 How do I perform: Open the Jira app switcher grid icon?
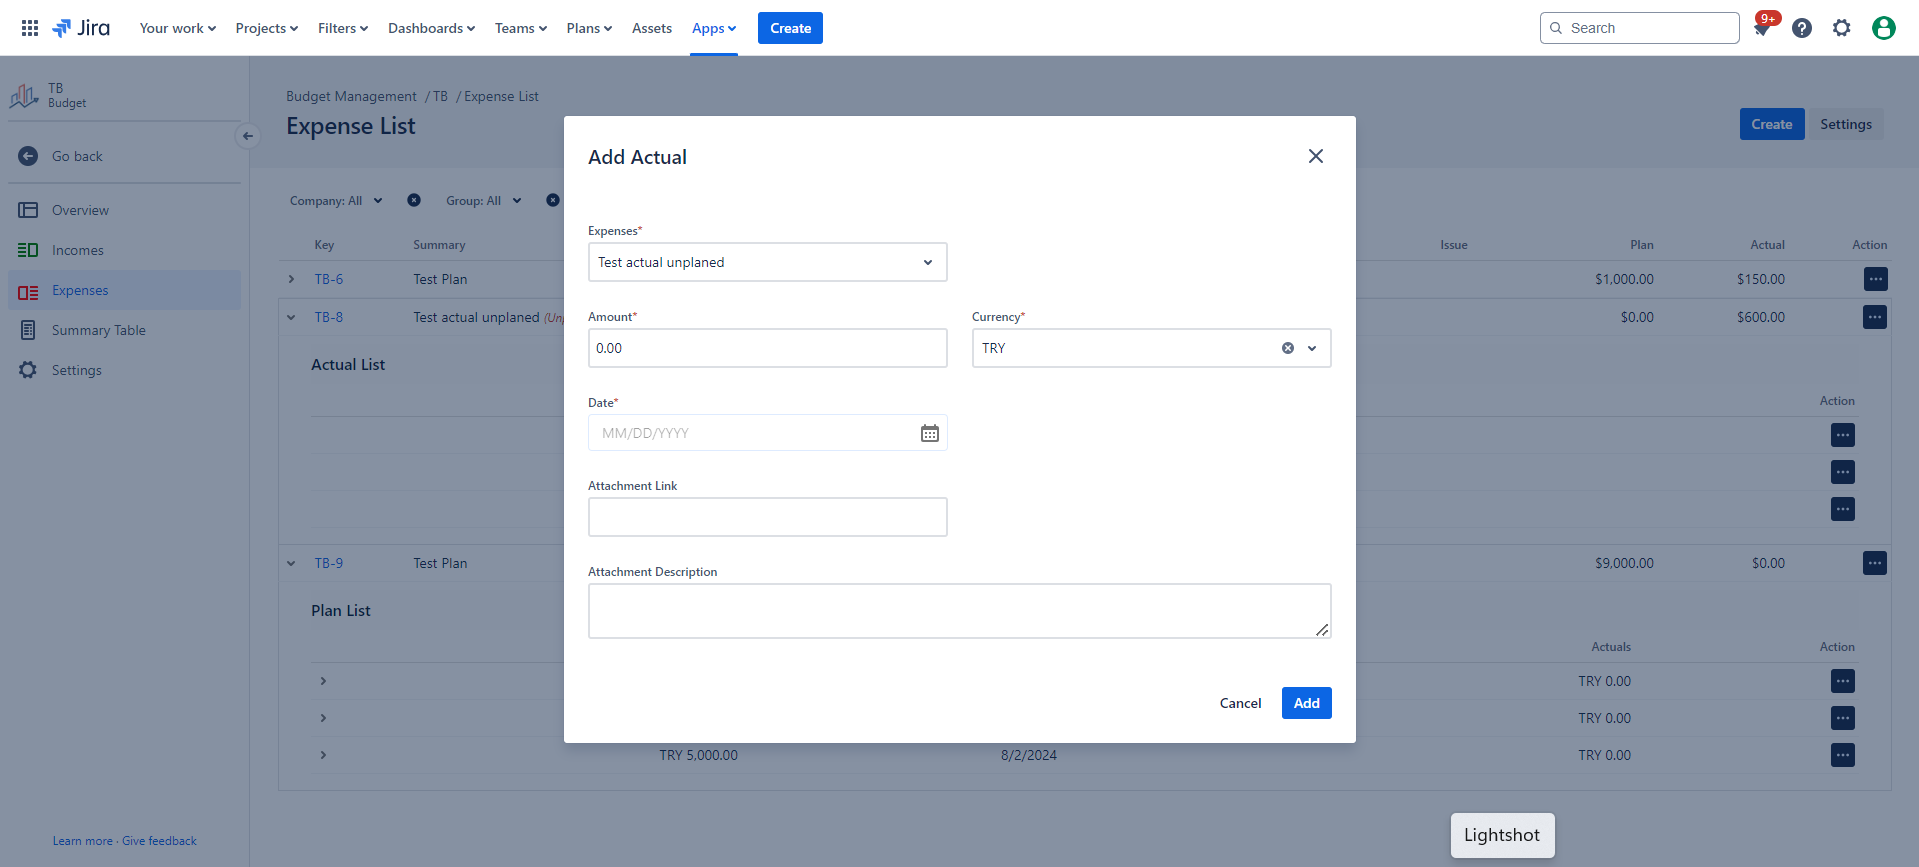point(30,28)
